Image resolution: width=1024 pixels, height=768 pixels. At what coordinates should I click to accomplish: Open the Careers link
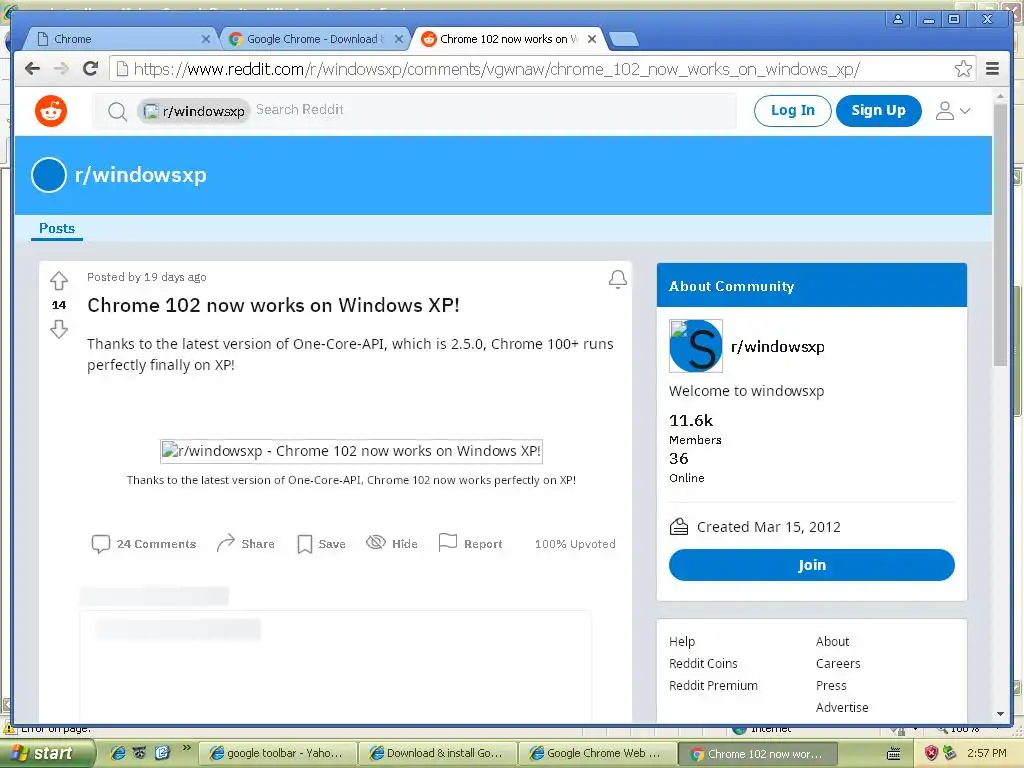pos(838,664)
